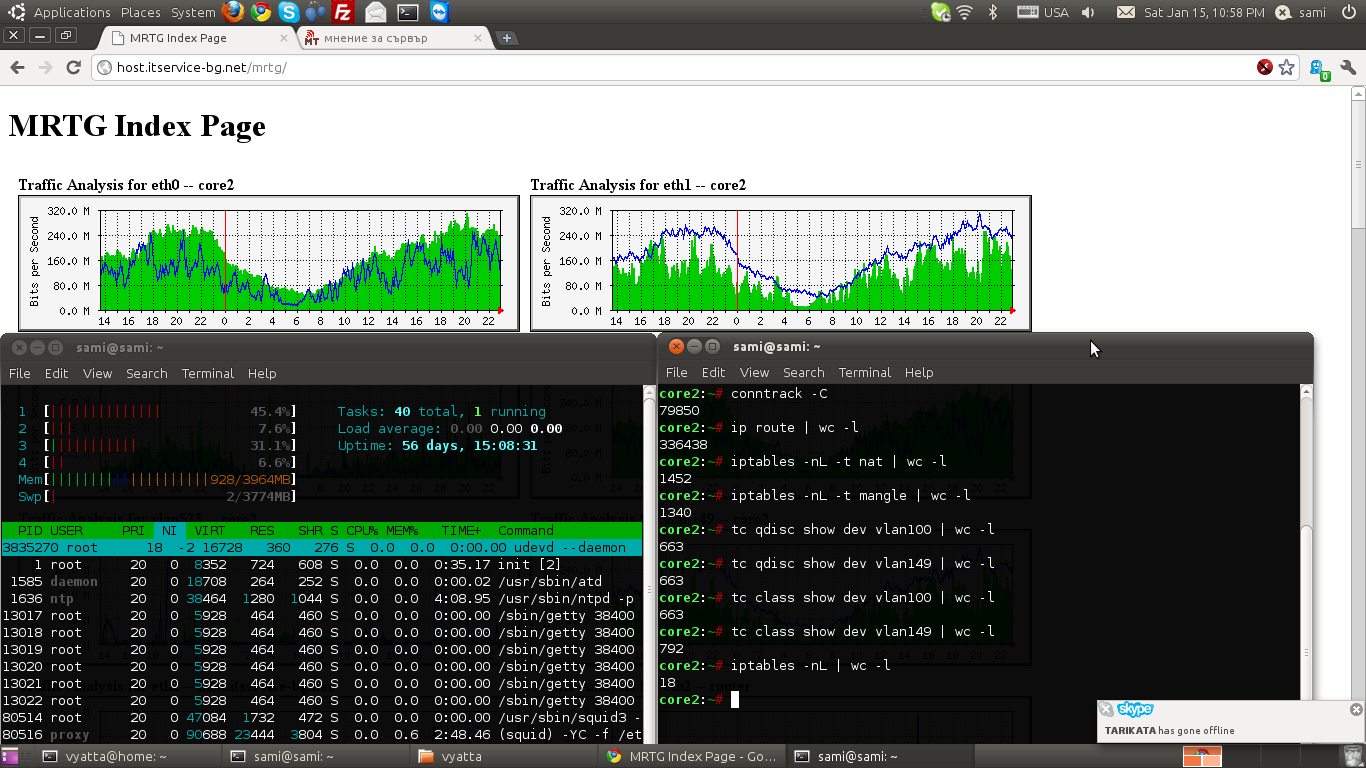Open the Ghostery extension icon
This screenshot has height=768, width=1366.
pyautogui.click(x=1321, y=68)
